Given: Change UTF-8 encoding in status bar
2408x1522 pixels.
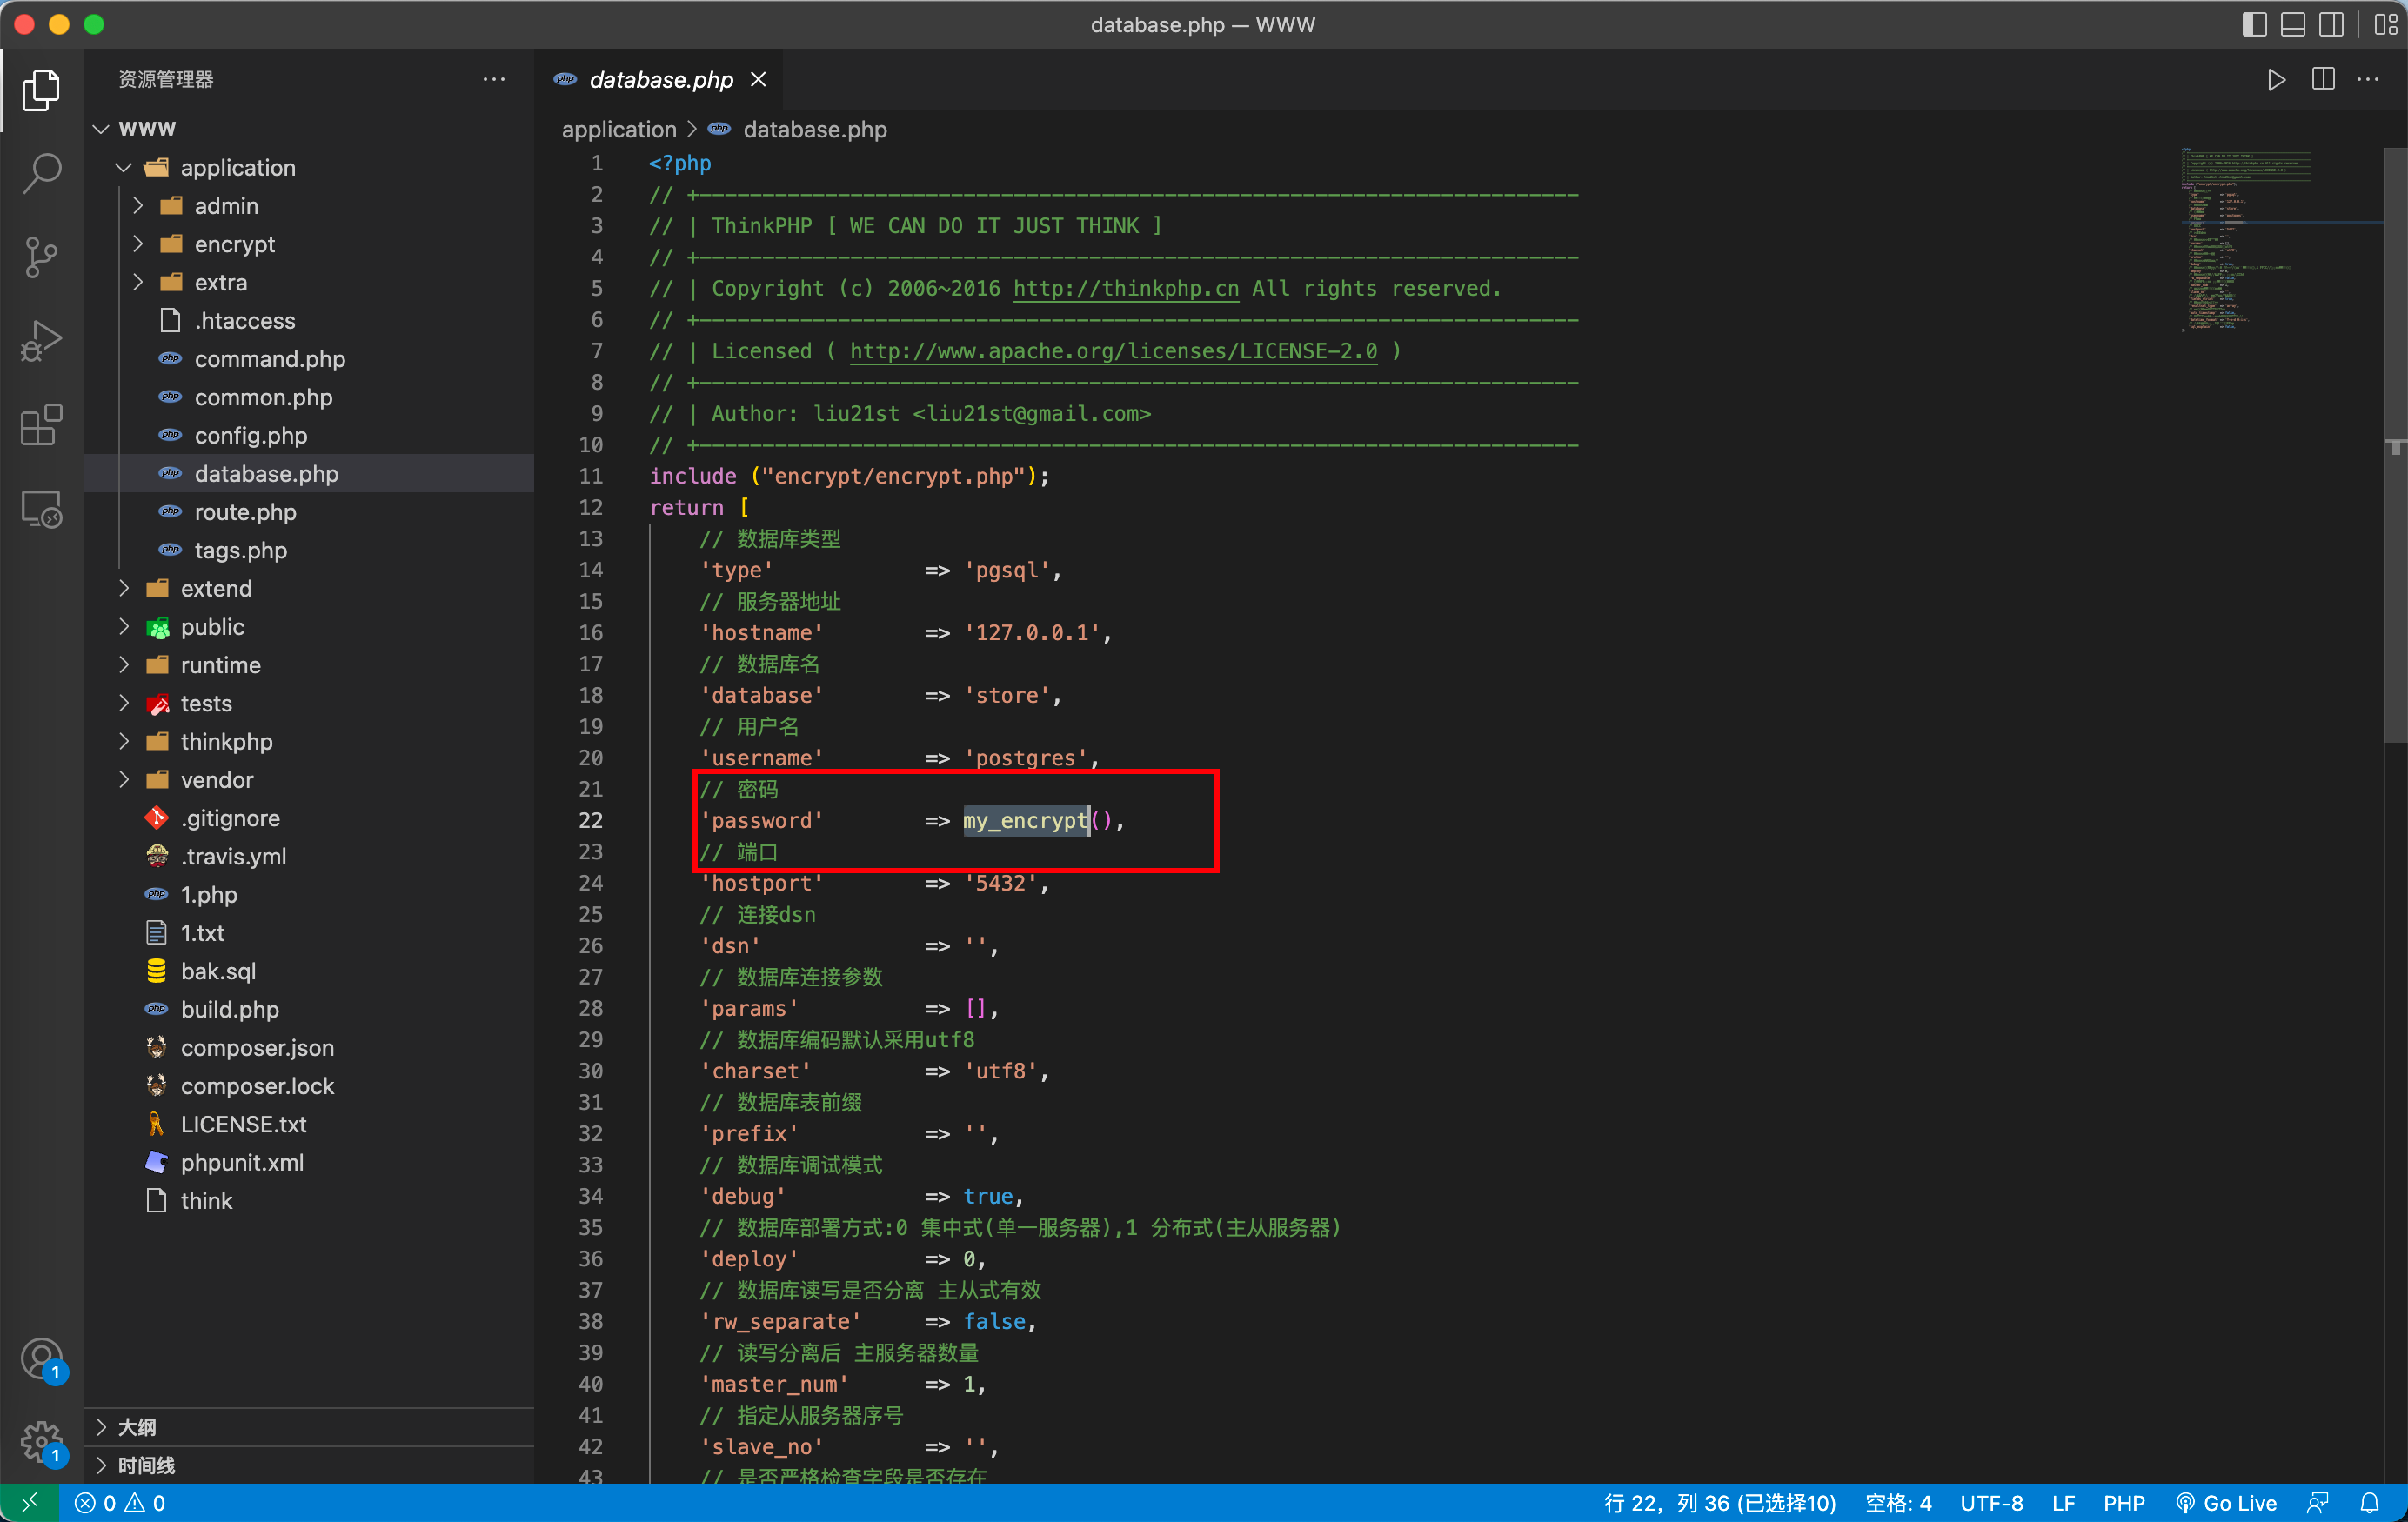Looking at the screenshot, I should 1991,1502.
